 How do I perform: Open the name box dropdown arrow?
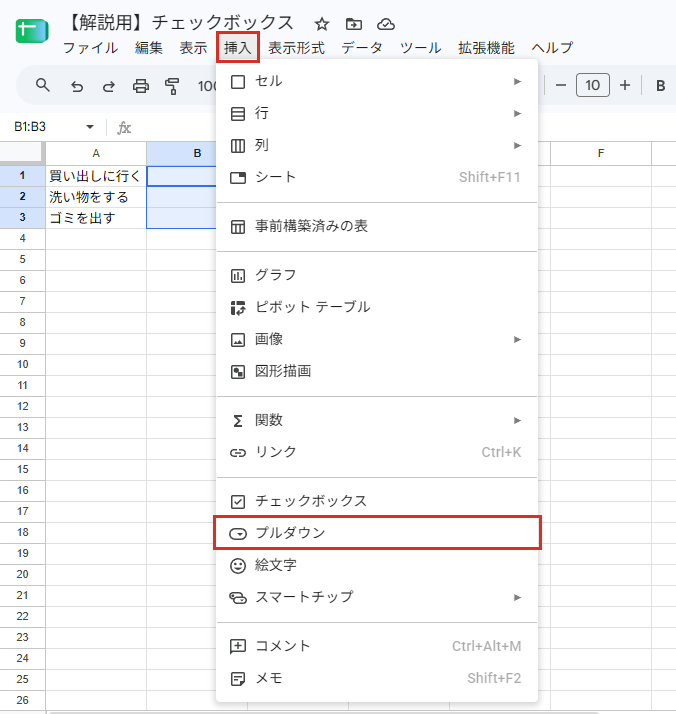90,127
